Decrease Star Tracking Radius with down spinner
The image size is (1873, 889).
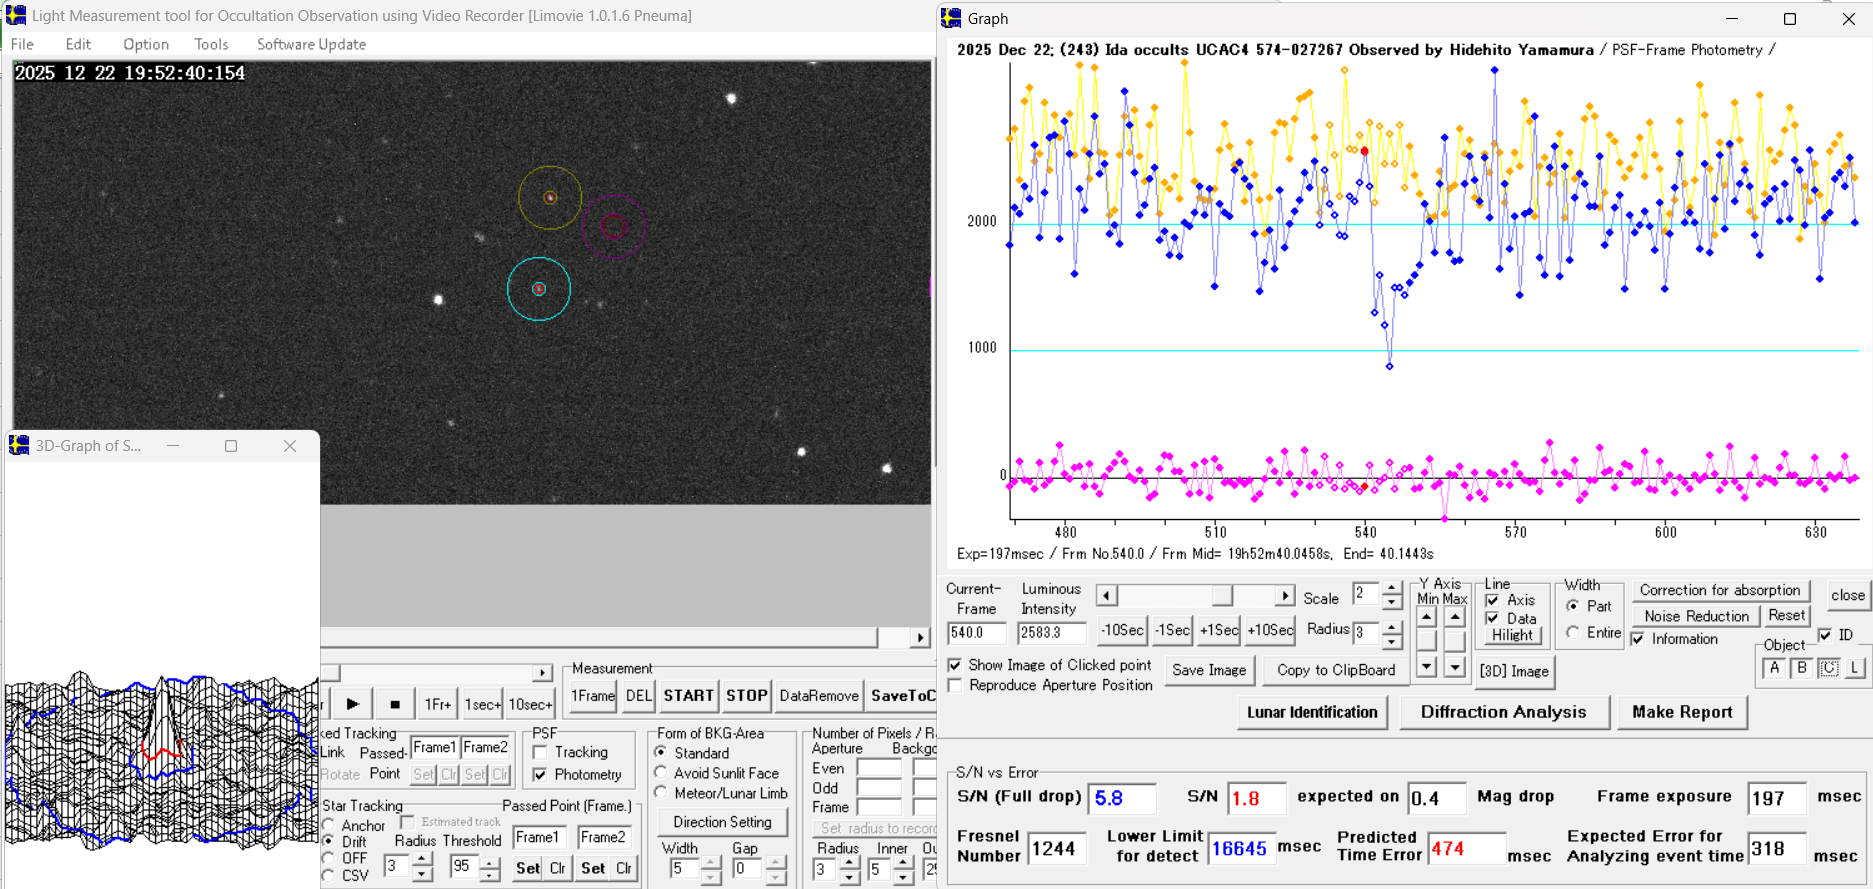(x=422, y=874)
